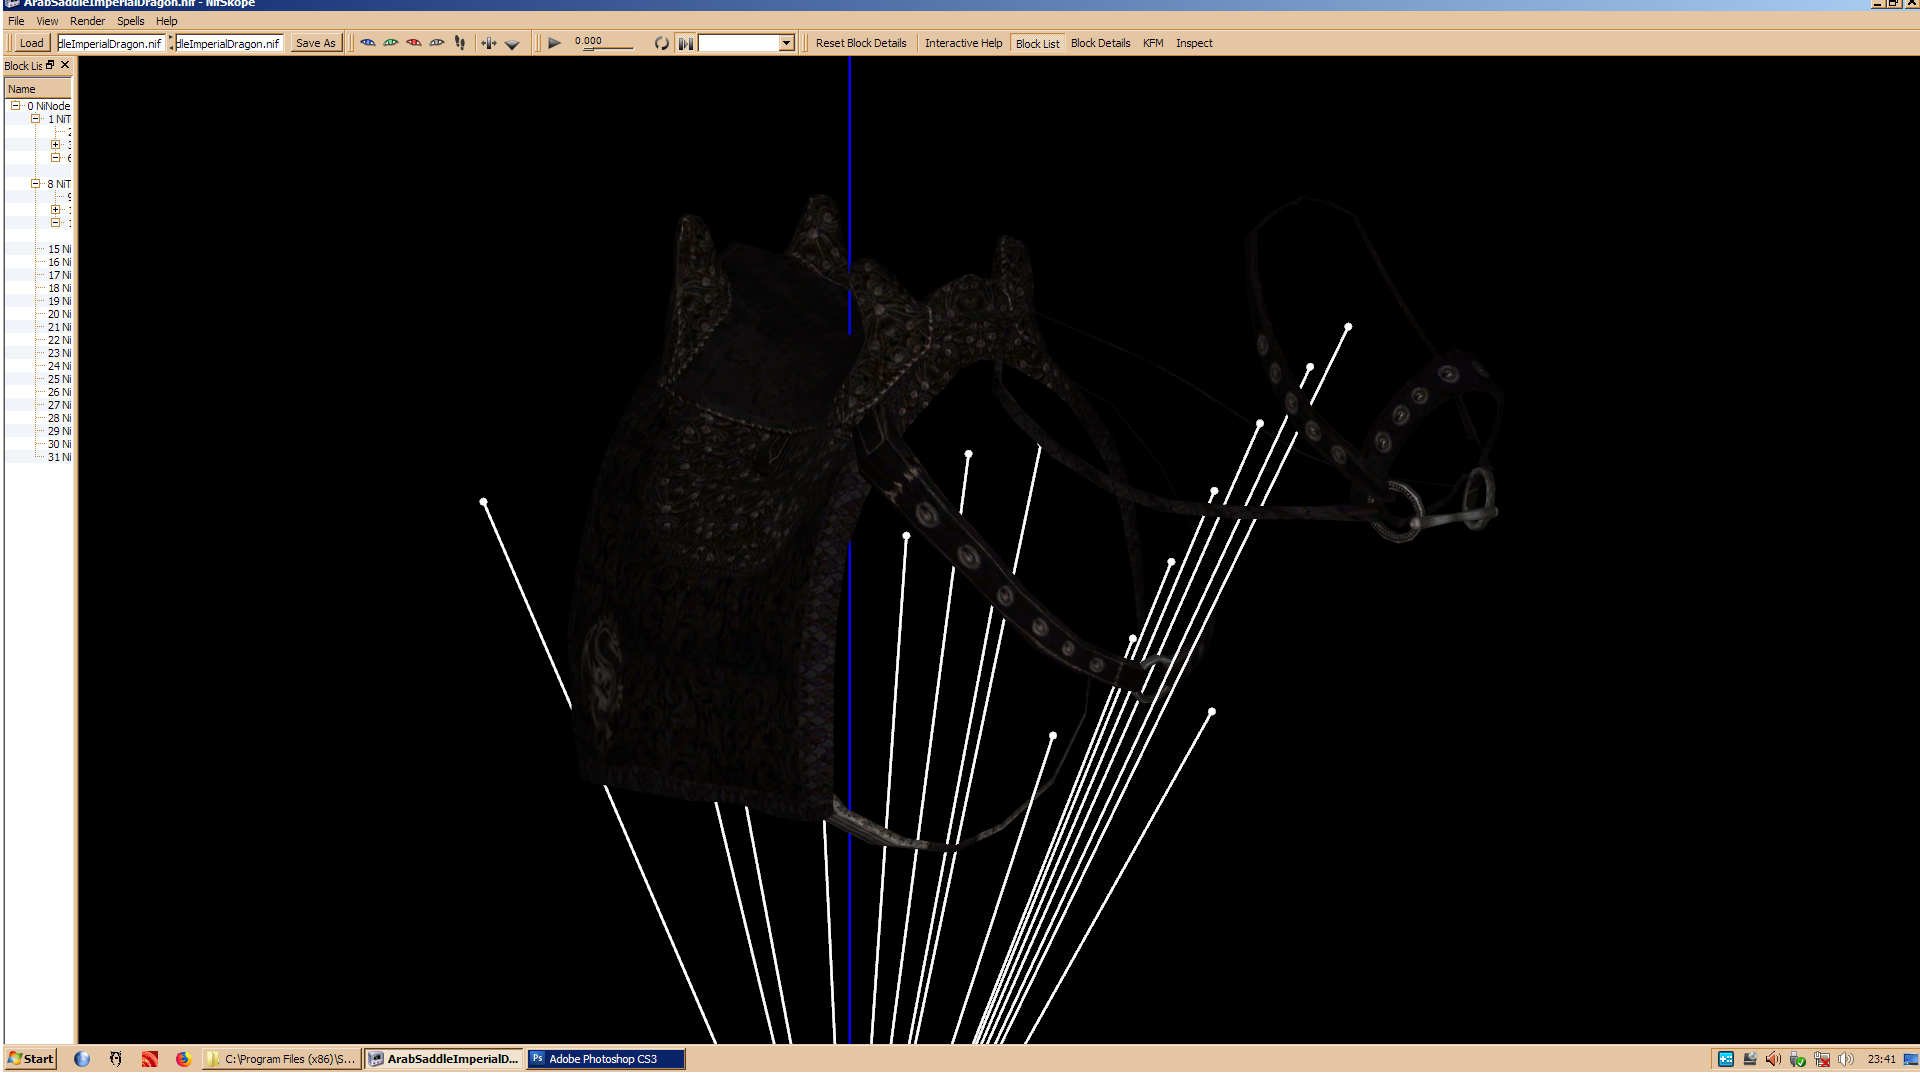Toggle the animation switch button
Viewport: 1920px width, 1080px height.
tap(686, 43)
